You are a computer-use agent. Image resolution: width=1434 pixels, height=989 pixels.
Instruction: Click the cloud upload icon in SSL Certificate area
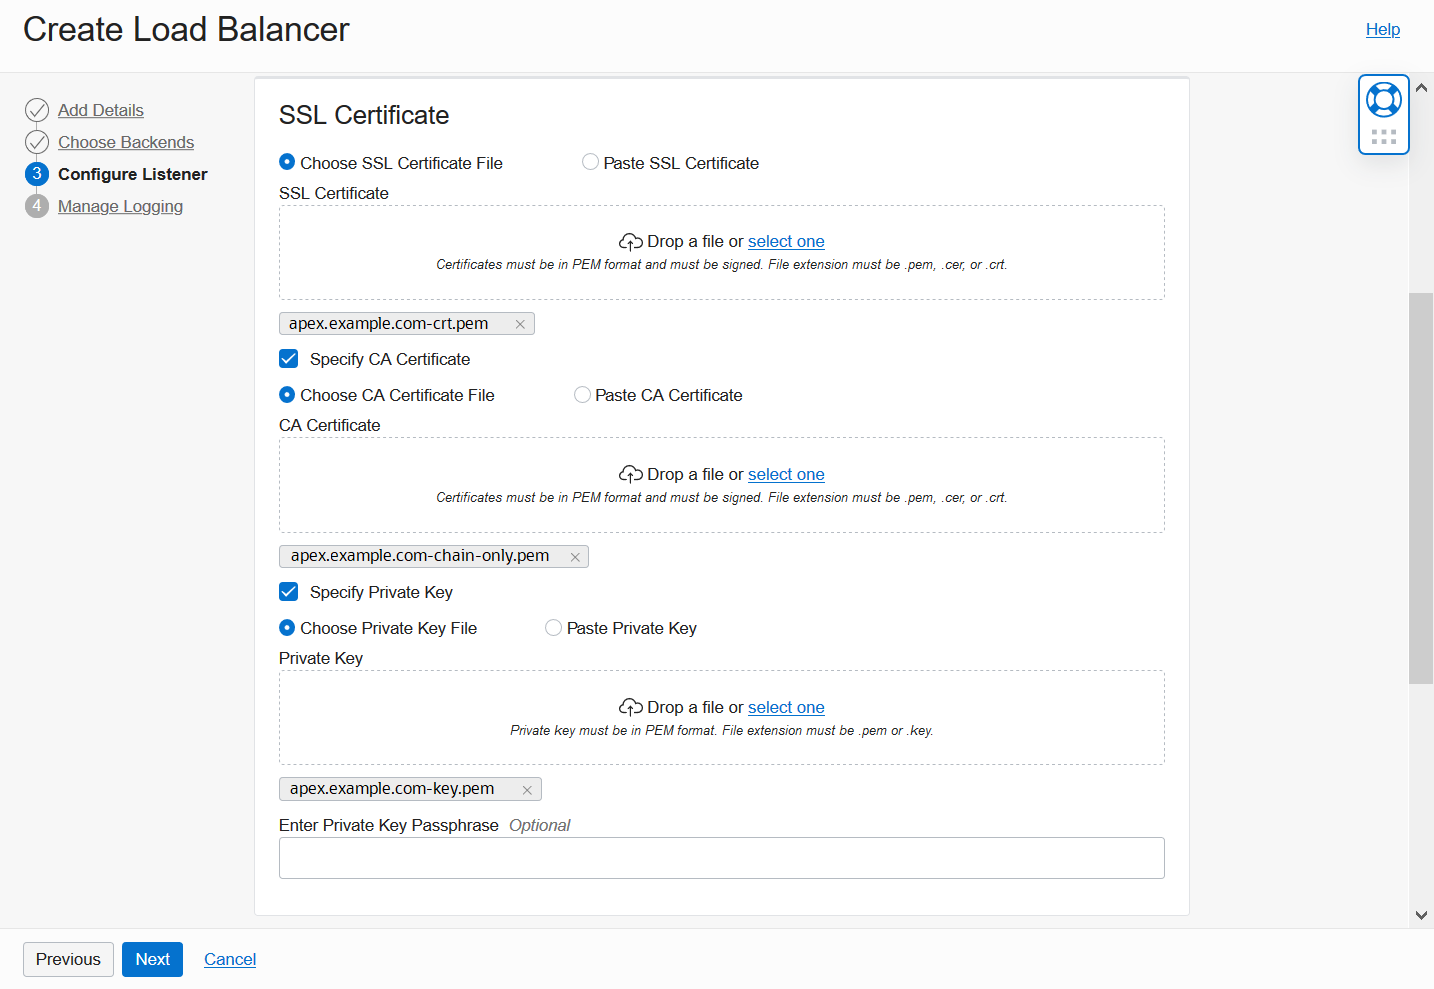pos(630,241)
